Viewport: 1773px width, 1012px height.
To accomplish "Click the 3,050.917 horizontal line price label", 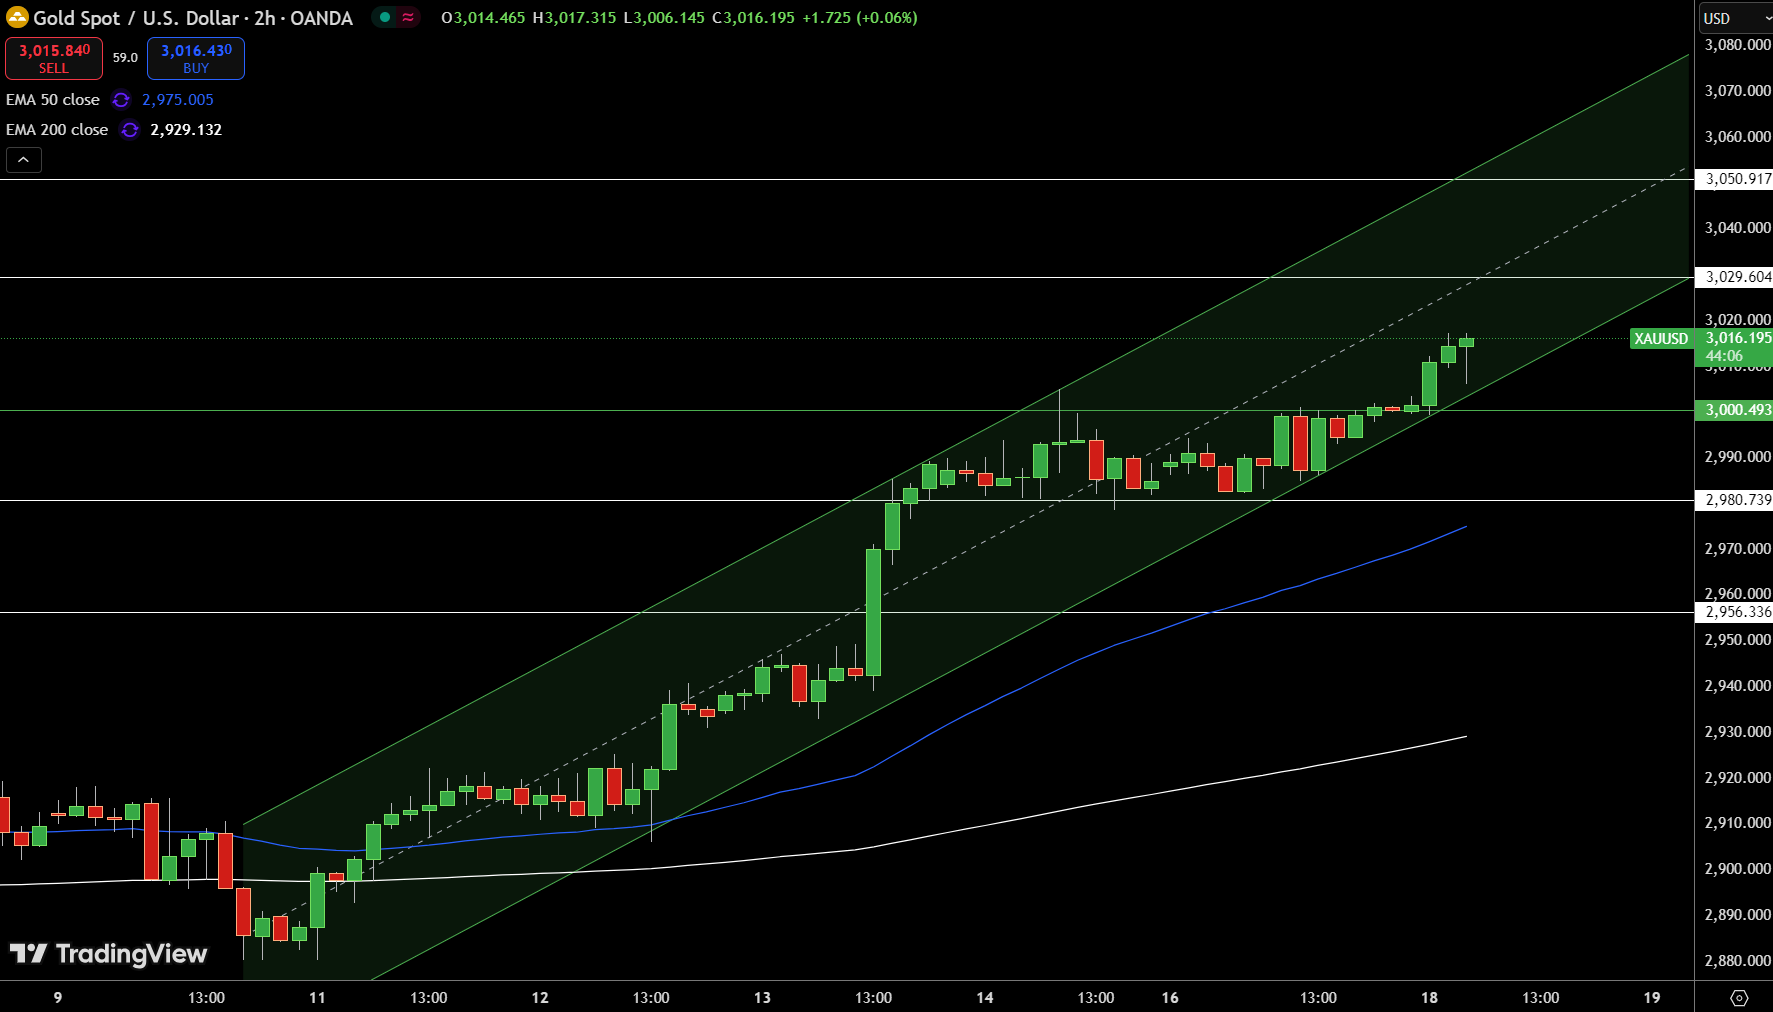I will pyautogui.click(x=1737, y=179).
